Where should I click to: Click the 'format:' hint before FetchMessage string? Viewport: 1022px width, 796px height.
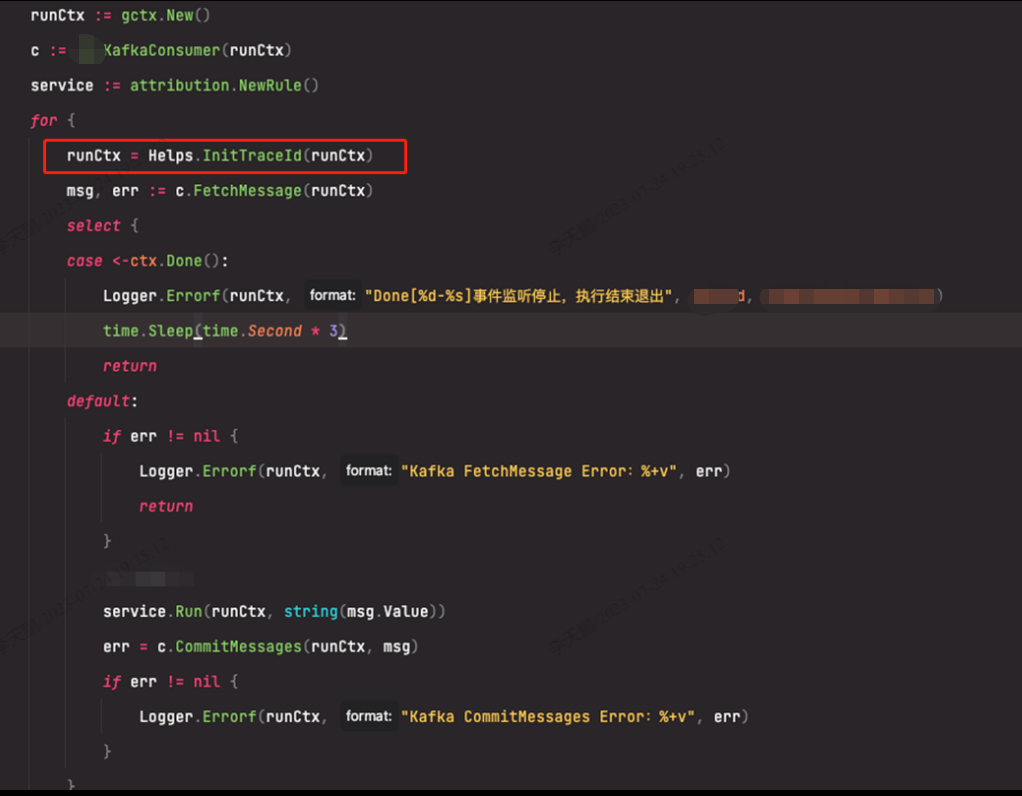[x=369, y=471]
